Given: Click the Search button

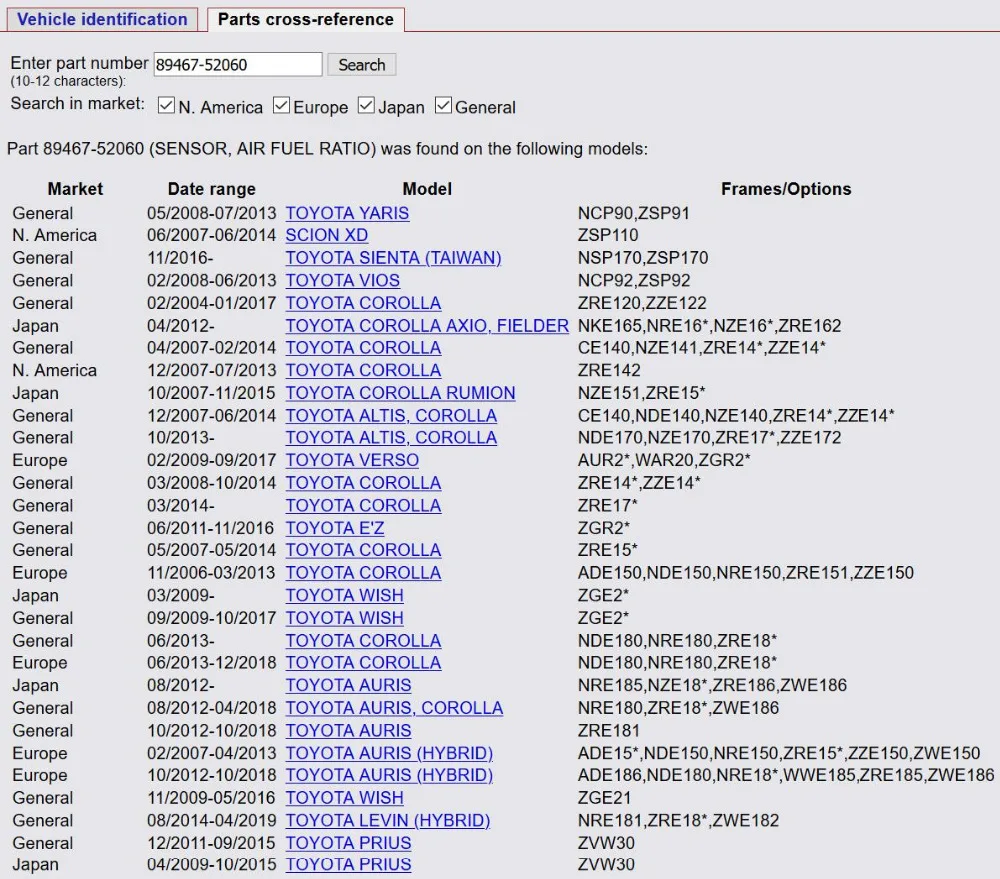Looking at the screenshot, I should pos(362,64).
